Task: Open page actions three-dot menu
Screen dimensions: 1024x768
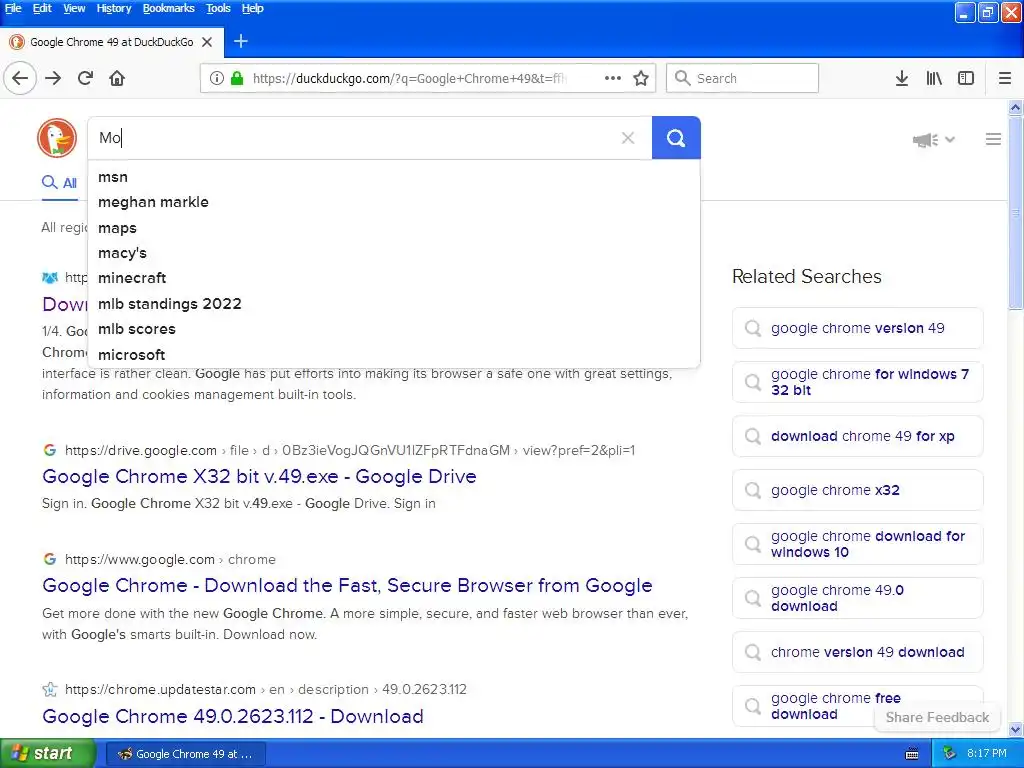Action: point(613,78)
